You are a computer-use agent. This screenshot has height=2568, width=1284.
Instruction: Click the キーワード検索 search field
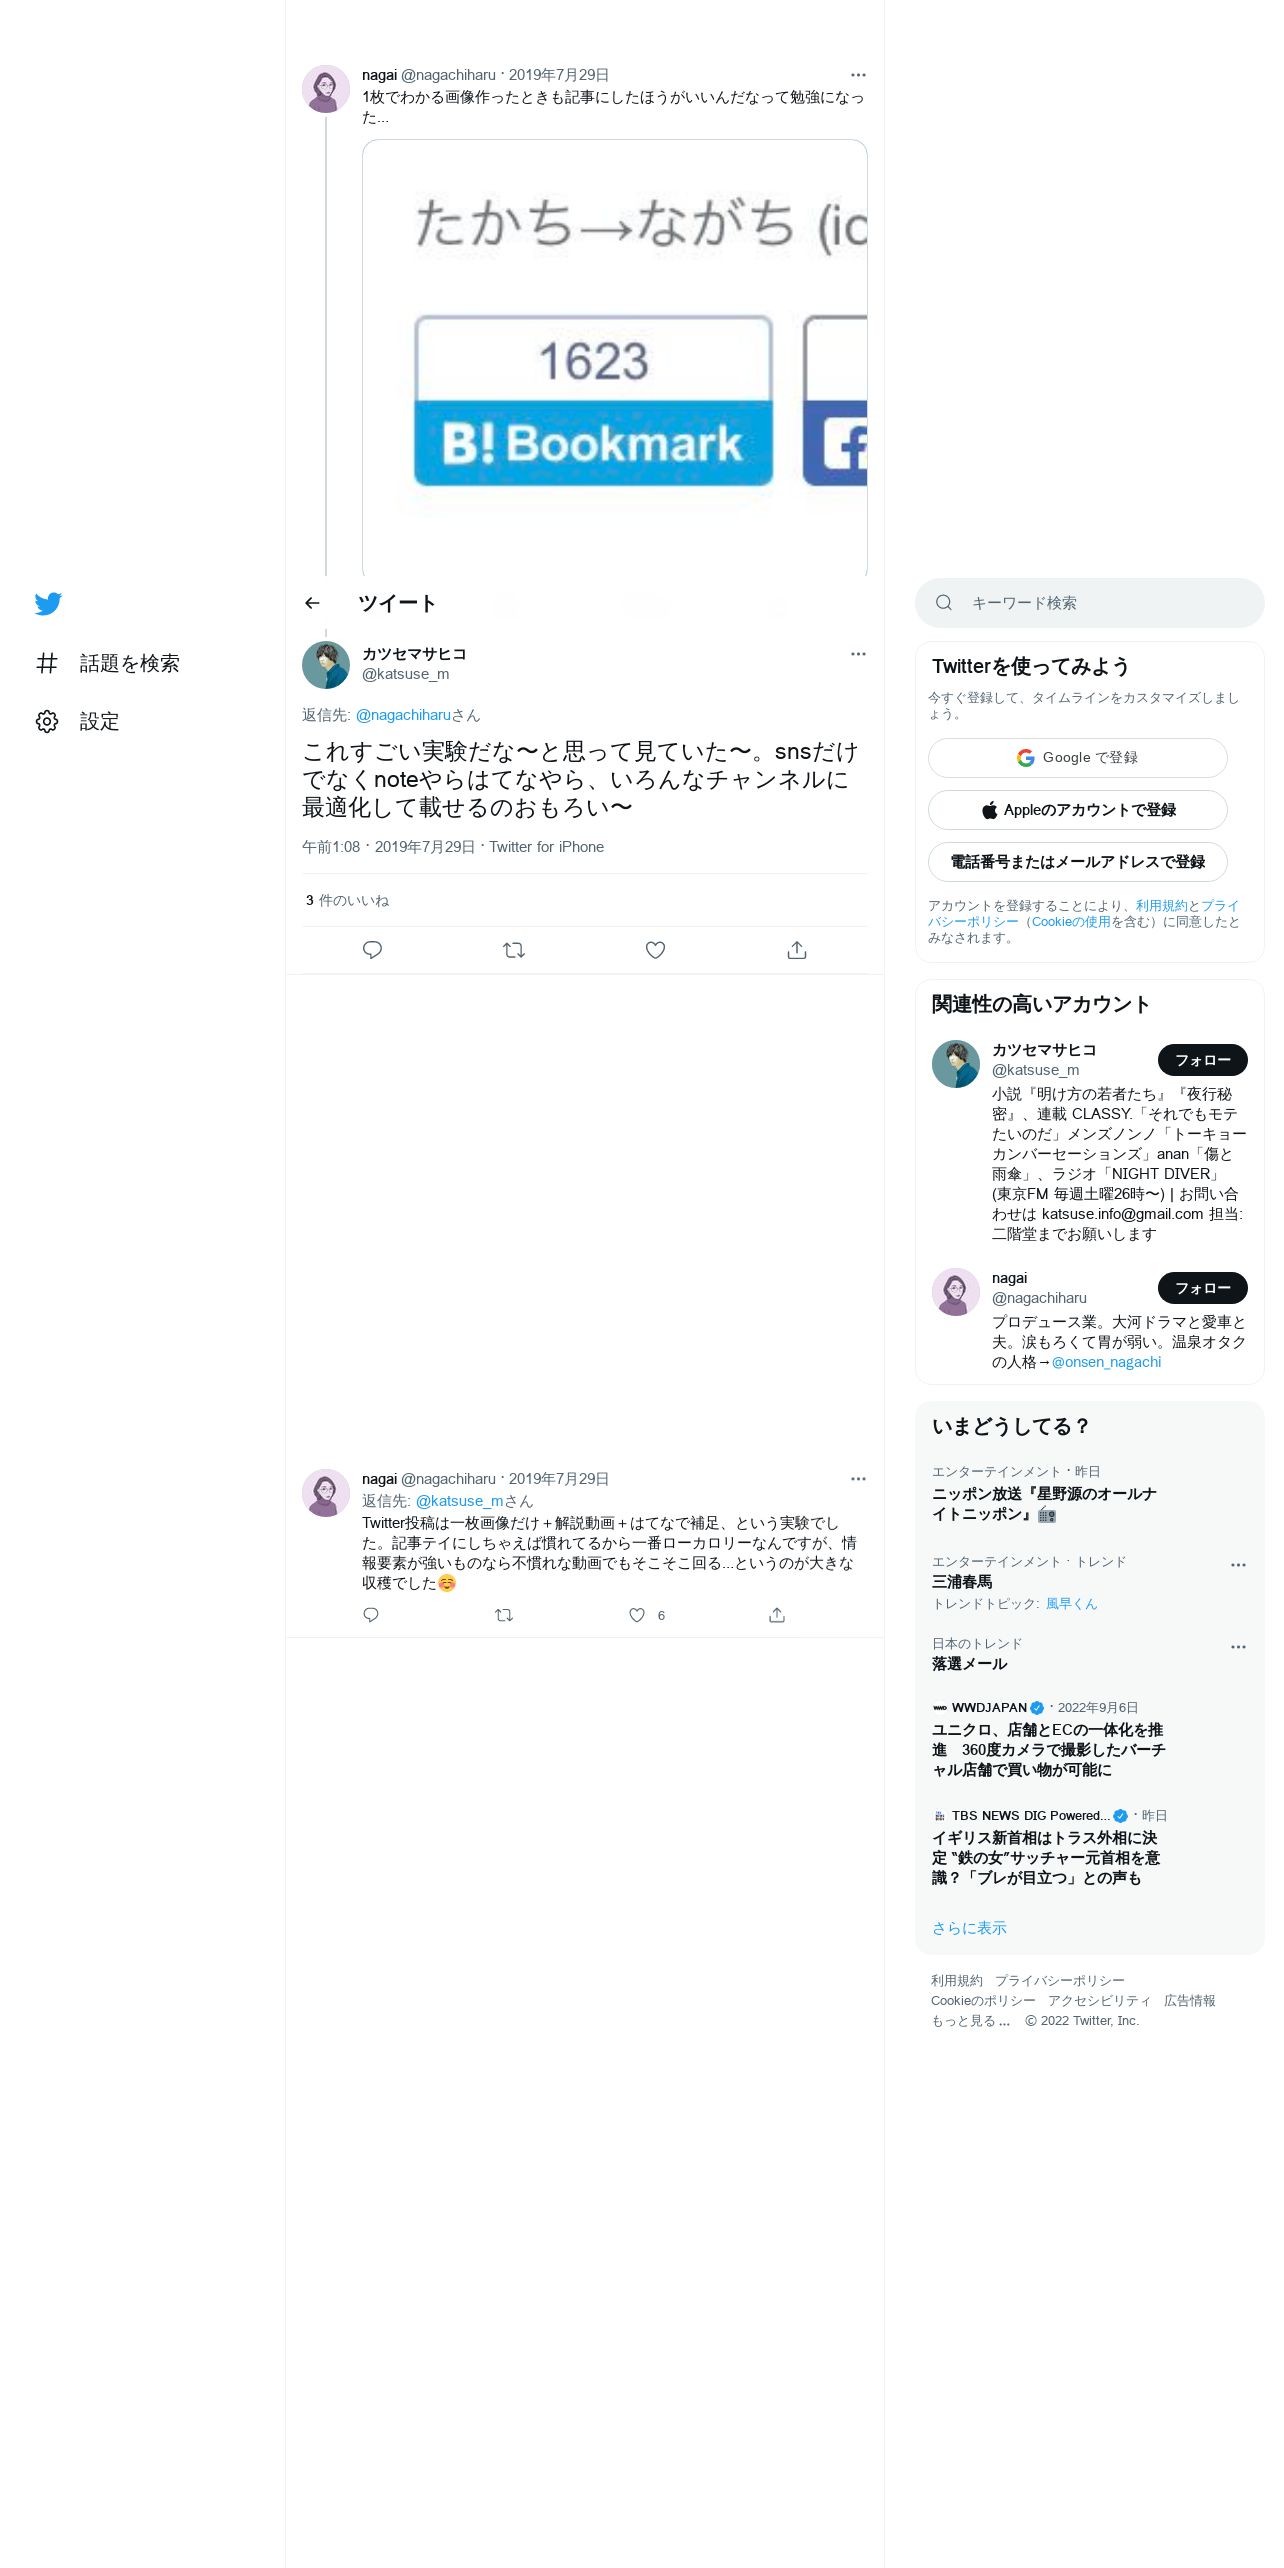point(1090,603)
